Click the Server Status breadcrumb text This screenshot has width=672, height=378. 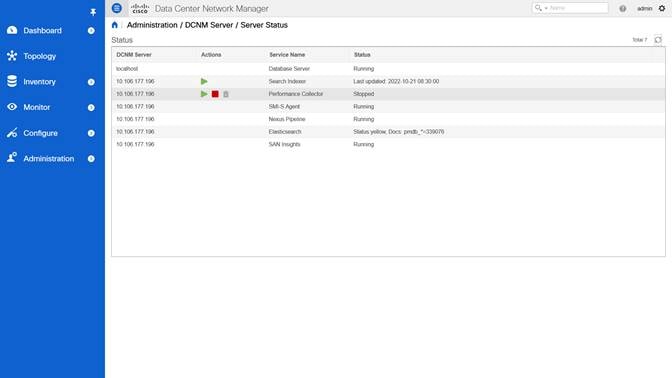264,25
